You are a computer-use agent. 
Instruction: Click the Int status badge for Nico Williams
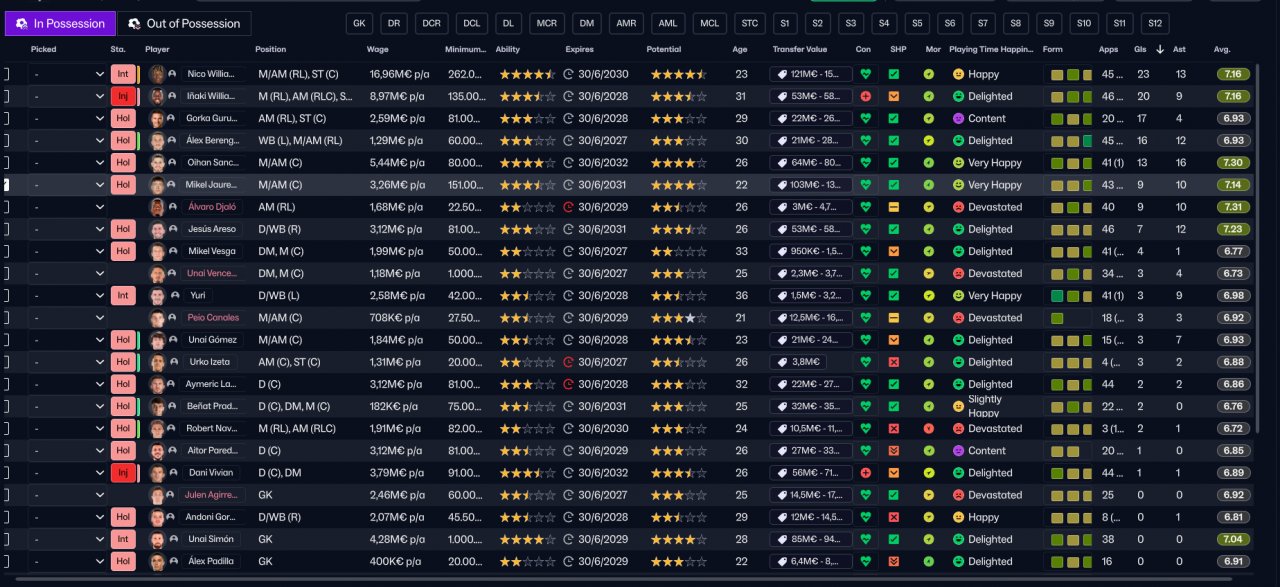pos(122,74)
